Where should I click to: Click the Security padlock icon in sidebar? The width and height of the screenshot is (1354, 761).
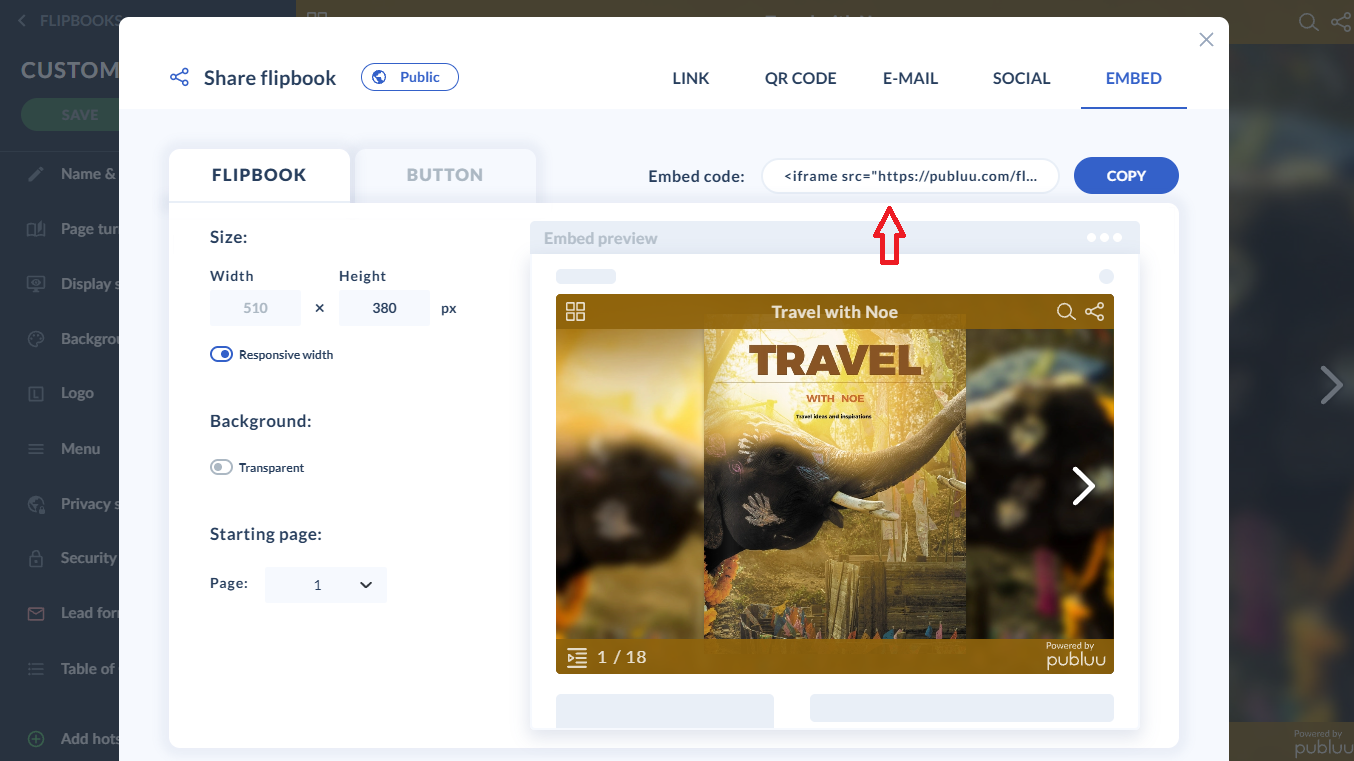36,558
